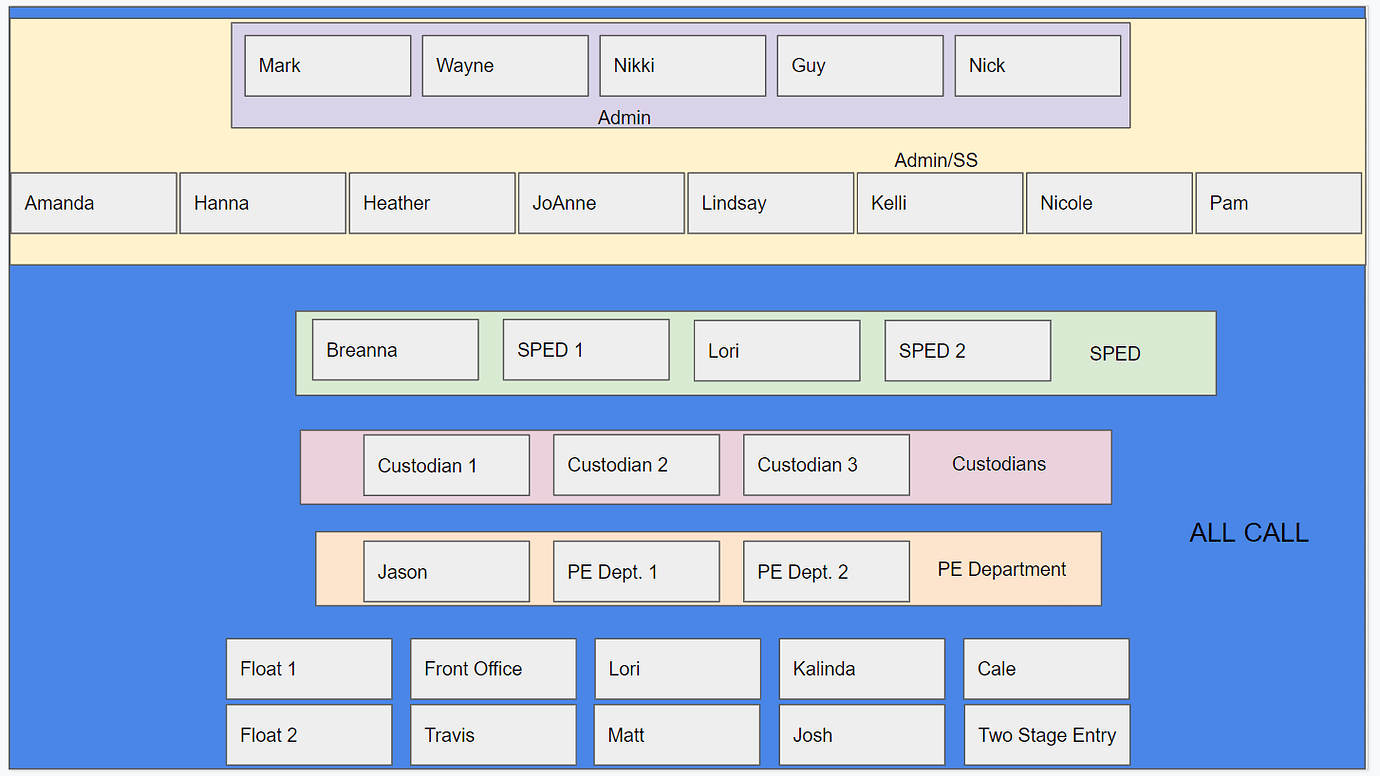Click the SPED 2 box
Screen dimensions: 1380x776
[967, 351]
